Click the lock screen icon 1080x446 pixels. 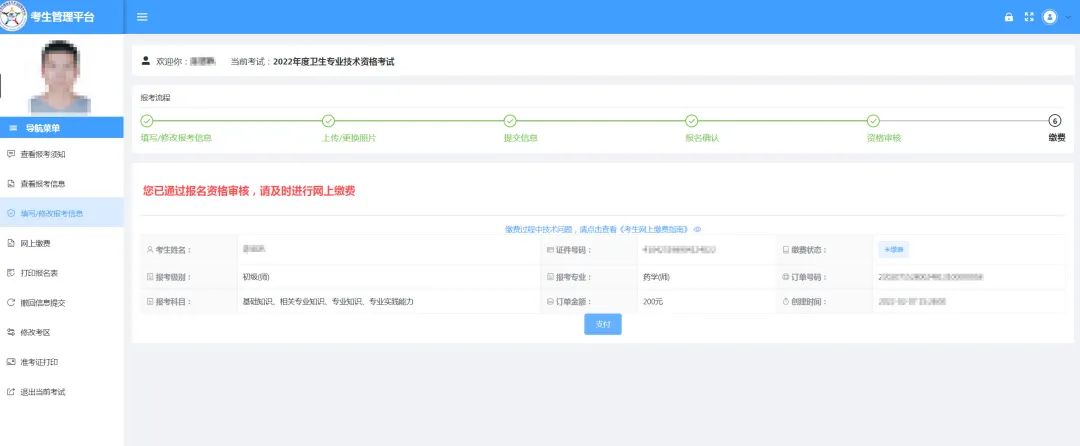pyautogui.click(x=1008, y=17)
